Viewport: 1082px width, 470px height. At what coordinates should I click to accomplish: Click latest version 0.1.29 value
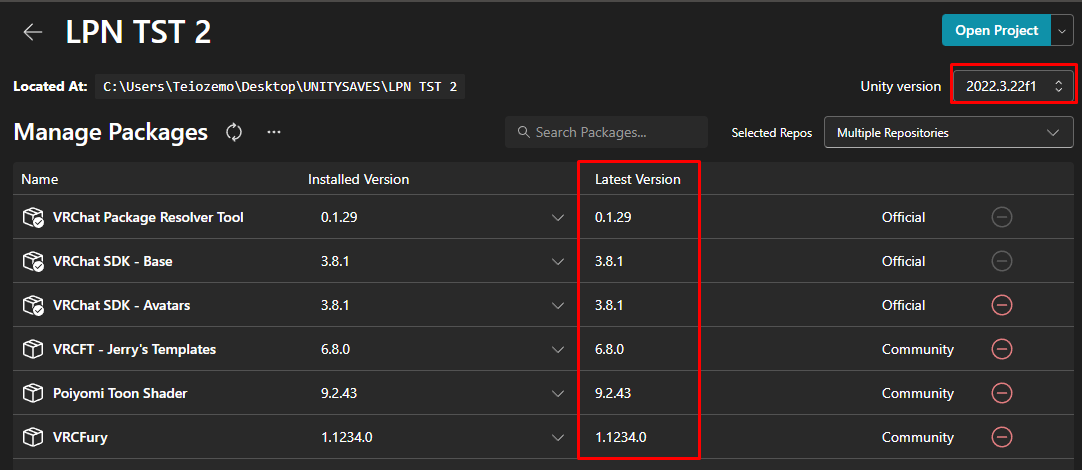613,217
